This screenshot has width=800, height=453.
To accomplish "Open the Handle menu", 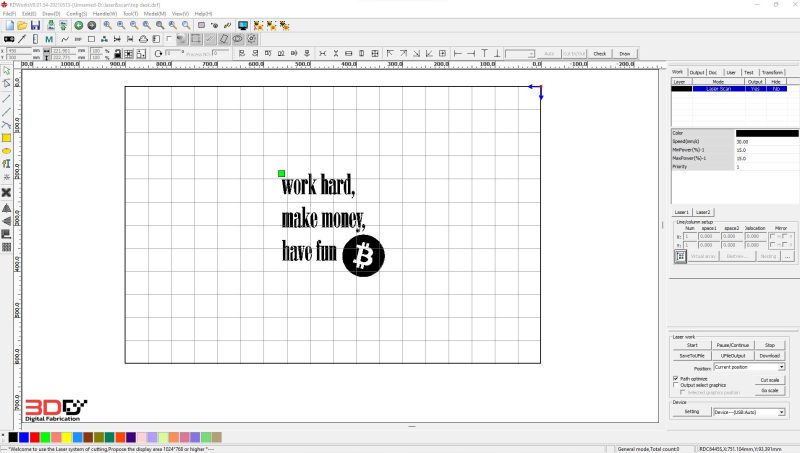I will 105,14.
